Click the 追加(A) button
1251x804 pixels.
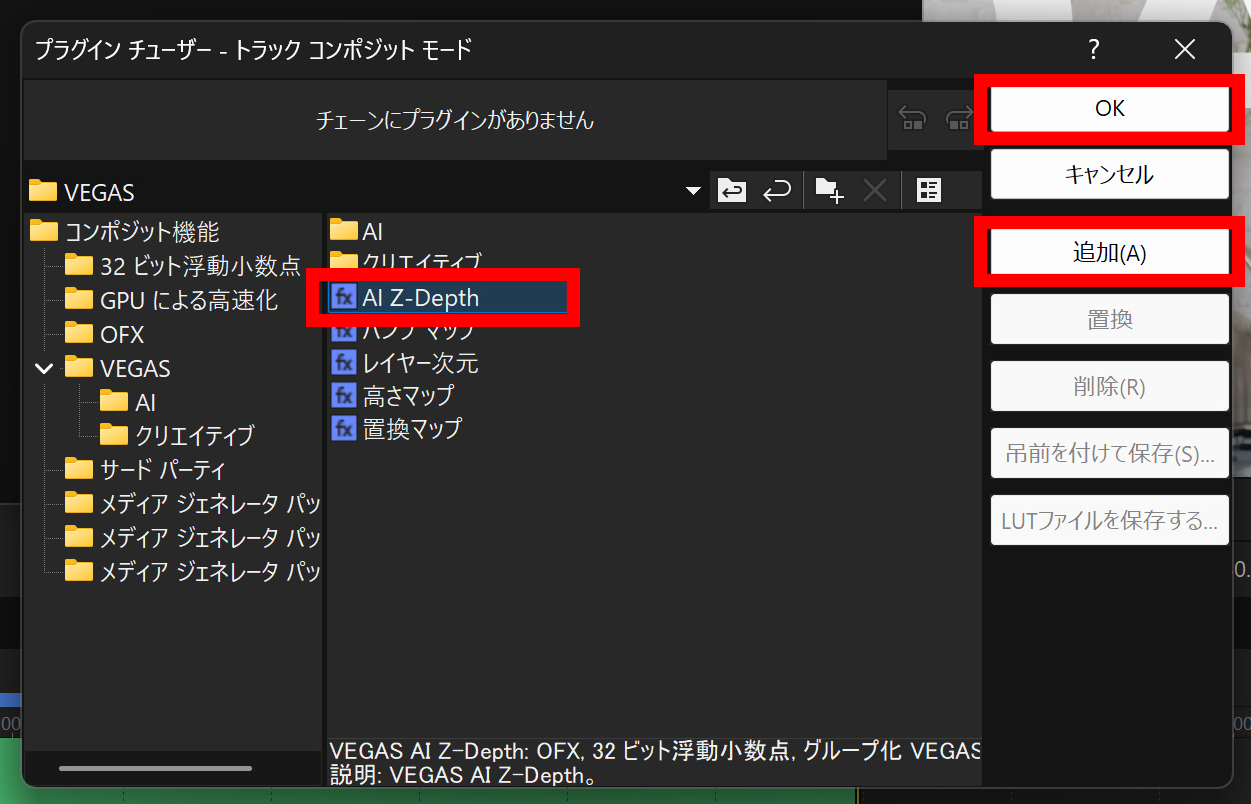tap(1109, 251)
